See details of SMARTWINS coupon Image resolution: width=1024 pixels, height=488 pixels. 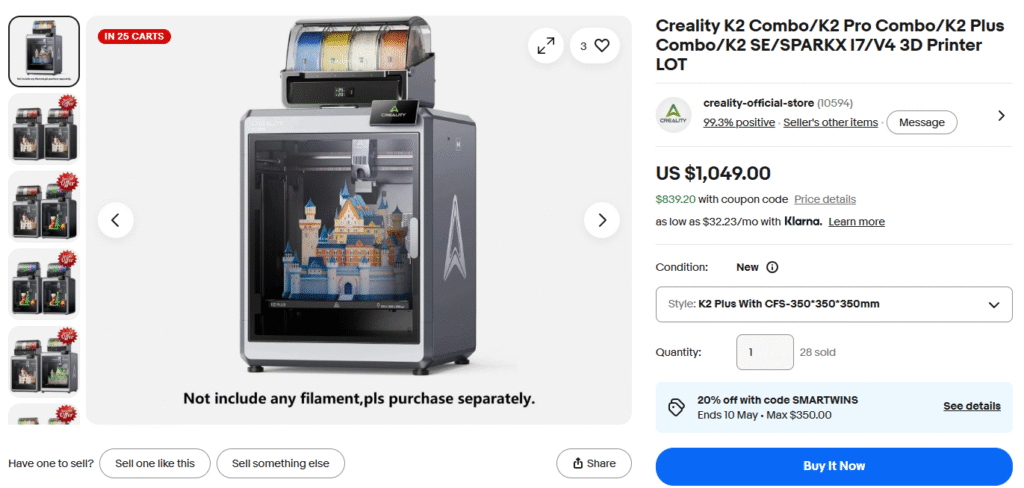click(x=971, y=406)
